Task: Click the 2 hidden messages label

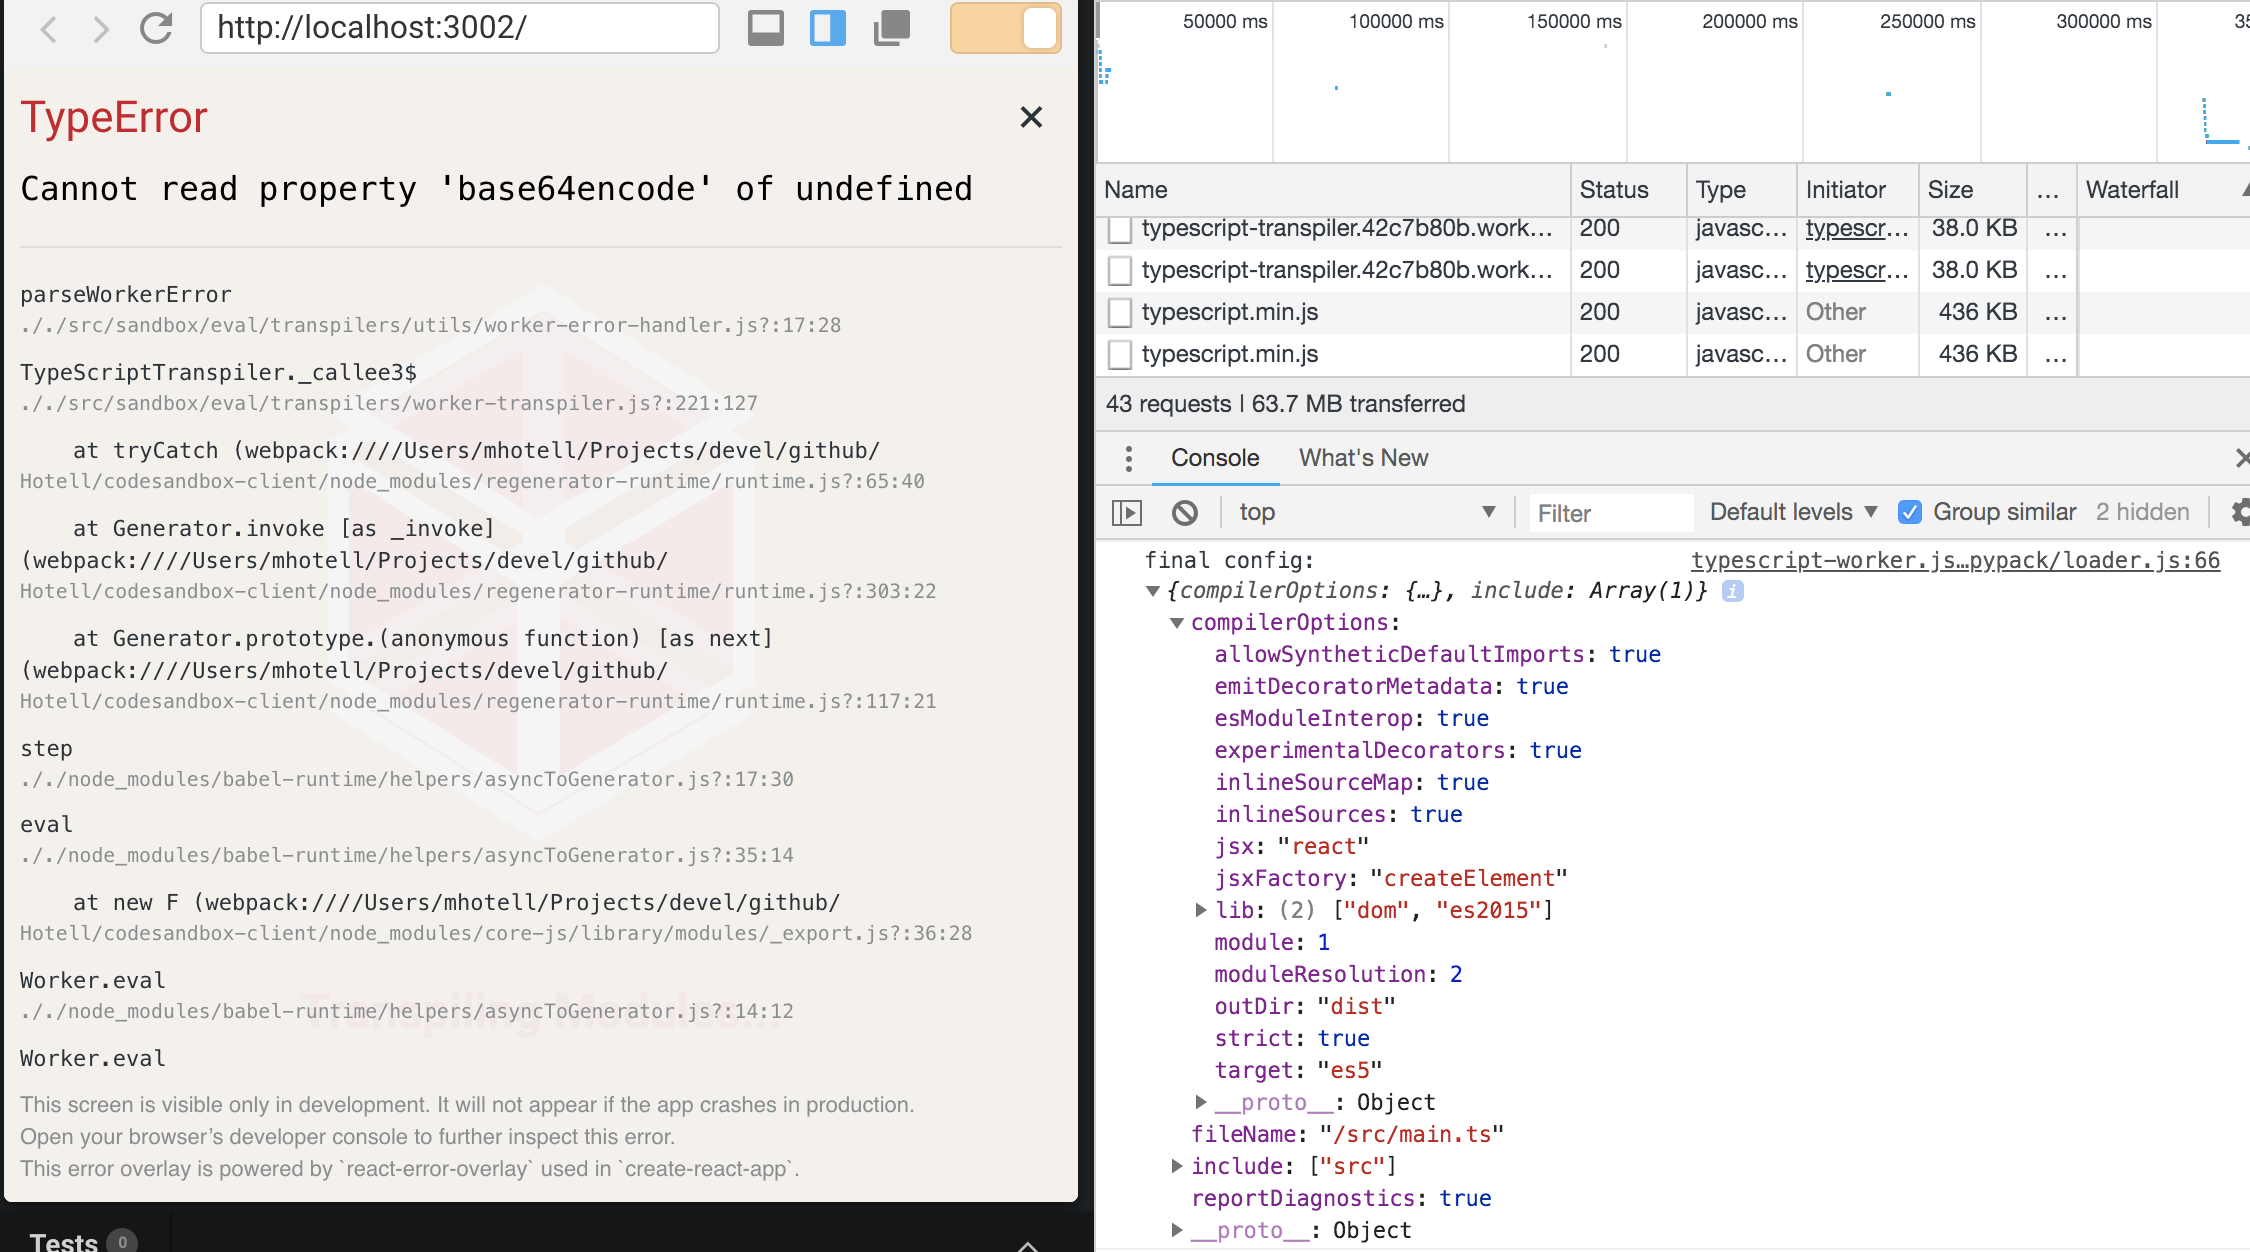Action: click(2142, 512)
